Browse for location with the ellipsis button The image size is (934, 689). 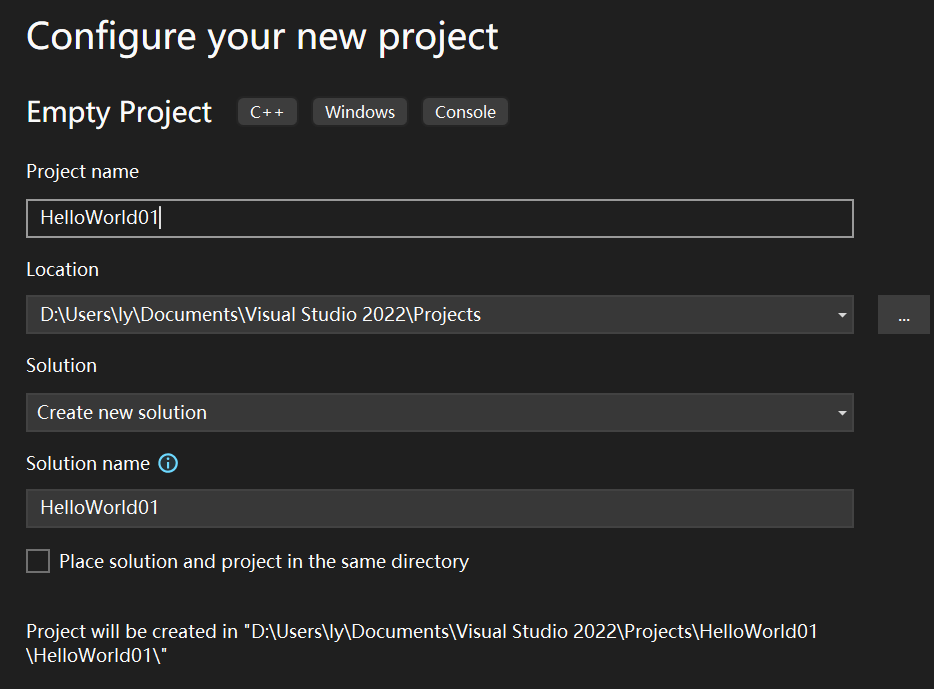[x=903, y=315]
